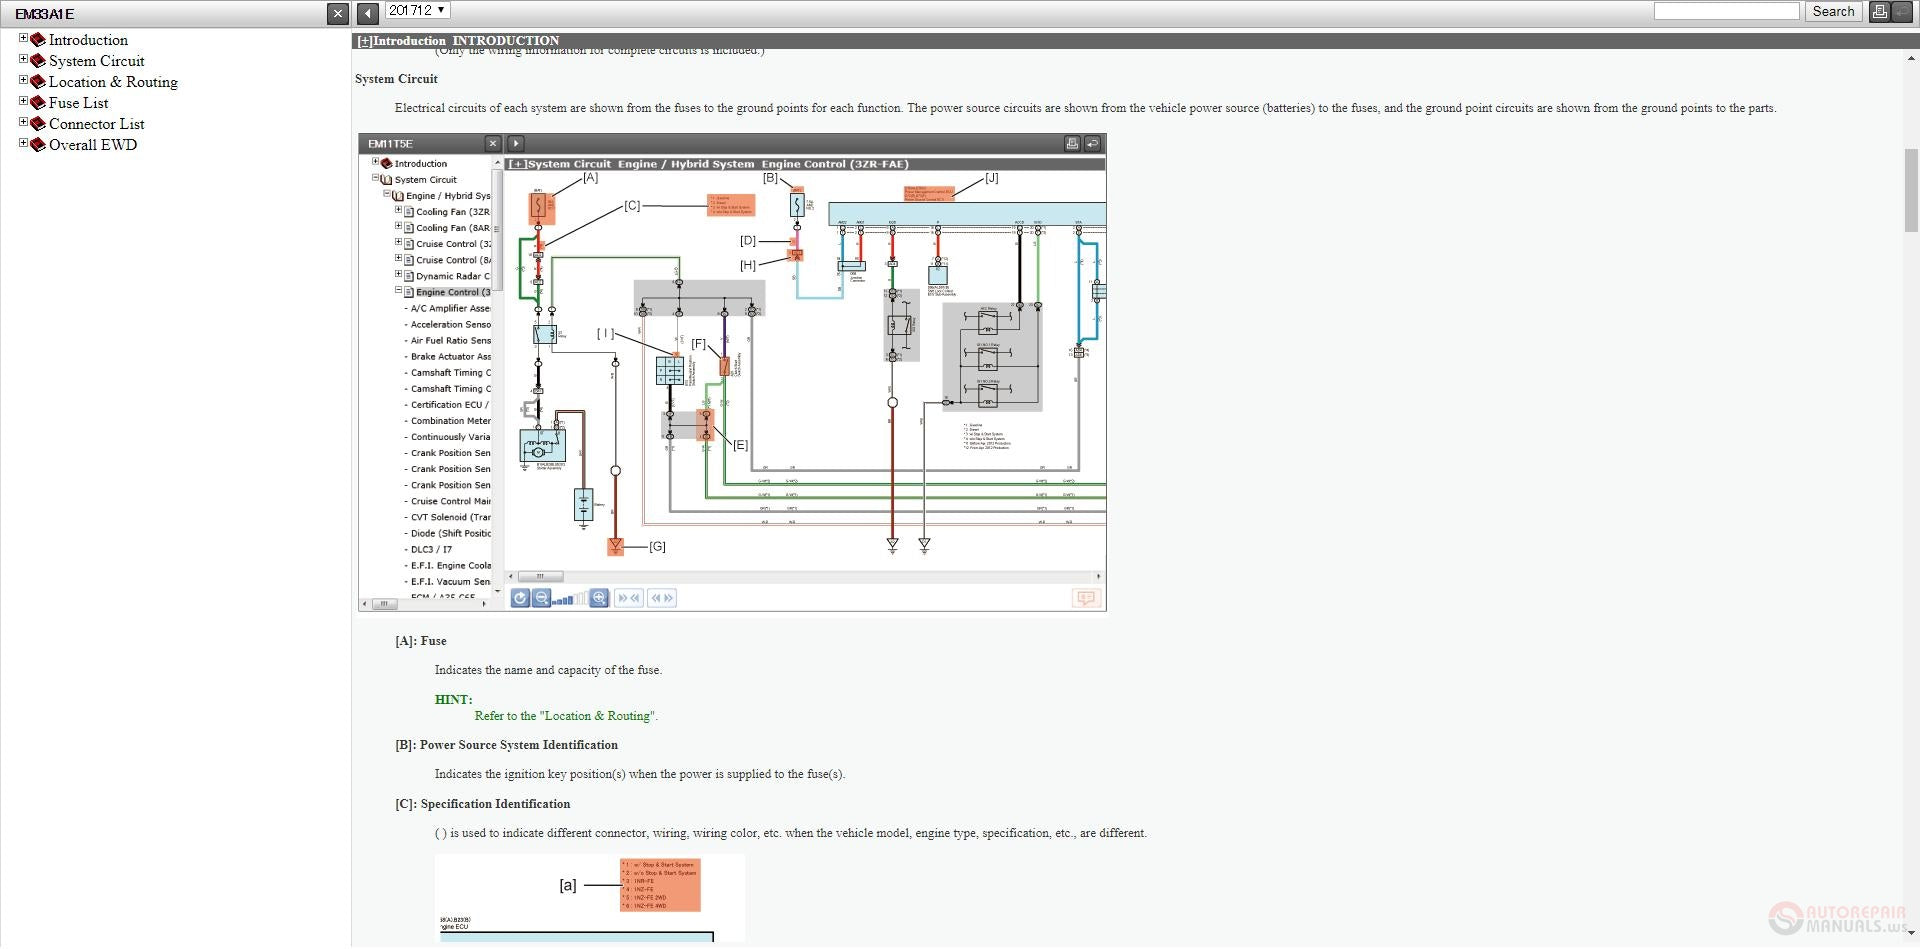This screenshot has height=949, width=1920.
Task: Click the book icon next to sidebar Introduction
Action: click(38, 40)
